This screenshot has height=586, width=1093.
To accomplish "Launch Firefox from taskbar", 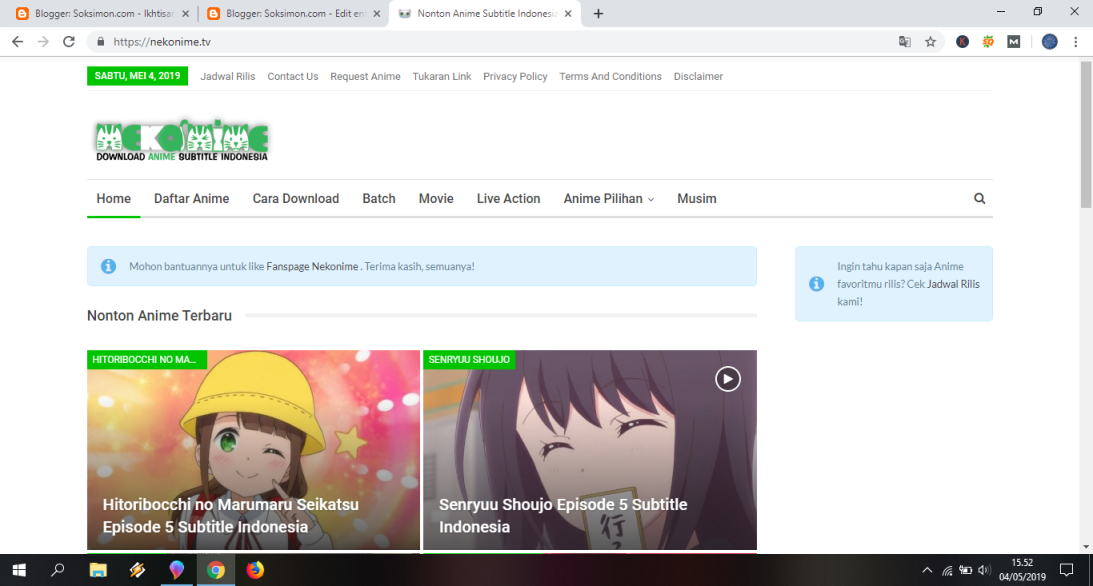I will [x=255, y=570].
